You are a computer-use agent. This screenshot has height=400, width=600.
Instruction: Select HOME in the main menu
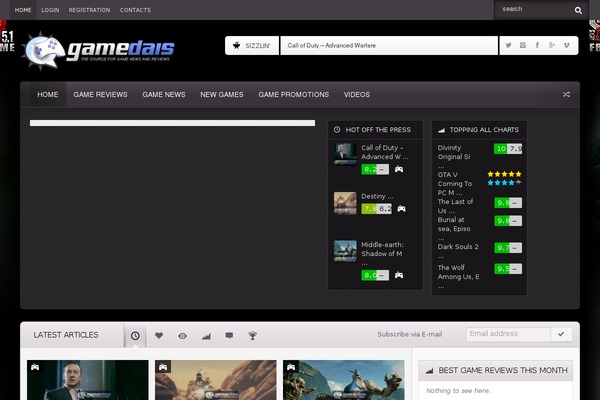pos(48,95)
